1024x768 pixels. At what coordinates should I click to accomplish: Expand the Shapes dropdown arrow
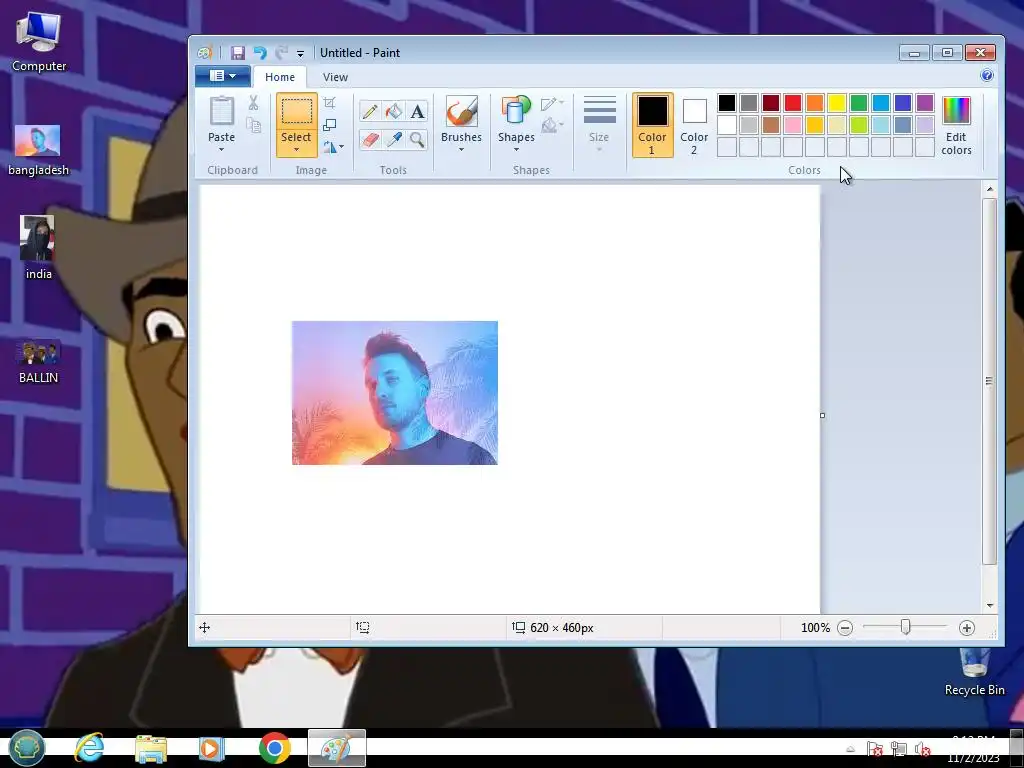tap(516, 150)
